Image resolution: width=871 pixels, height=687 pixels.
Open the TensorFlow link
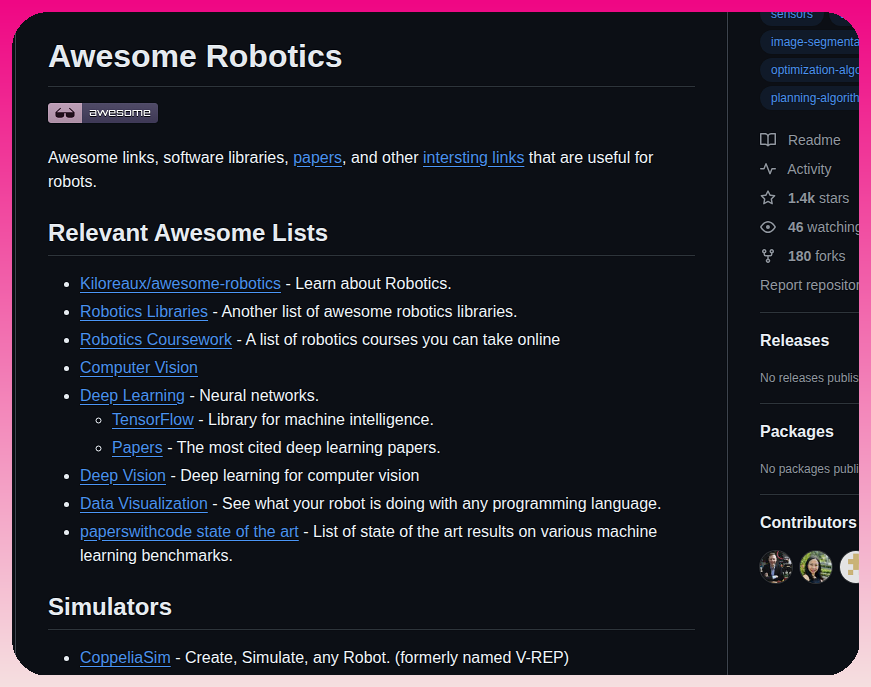(153, 420)
